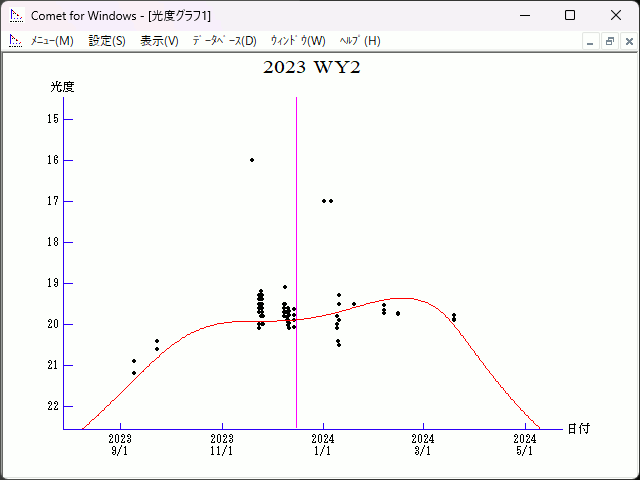
Task: Restore down the inner graph child window
Action: tap(609, 41)
